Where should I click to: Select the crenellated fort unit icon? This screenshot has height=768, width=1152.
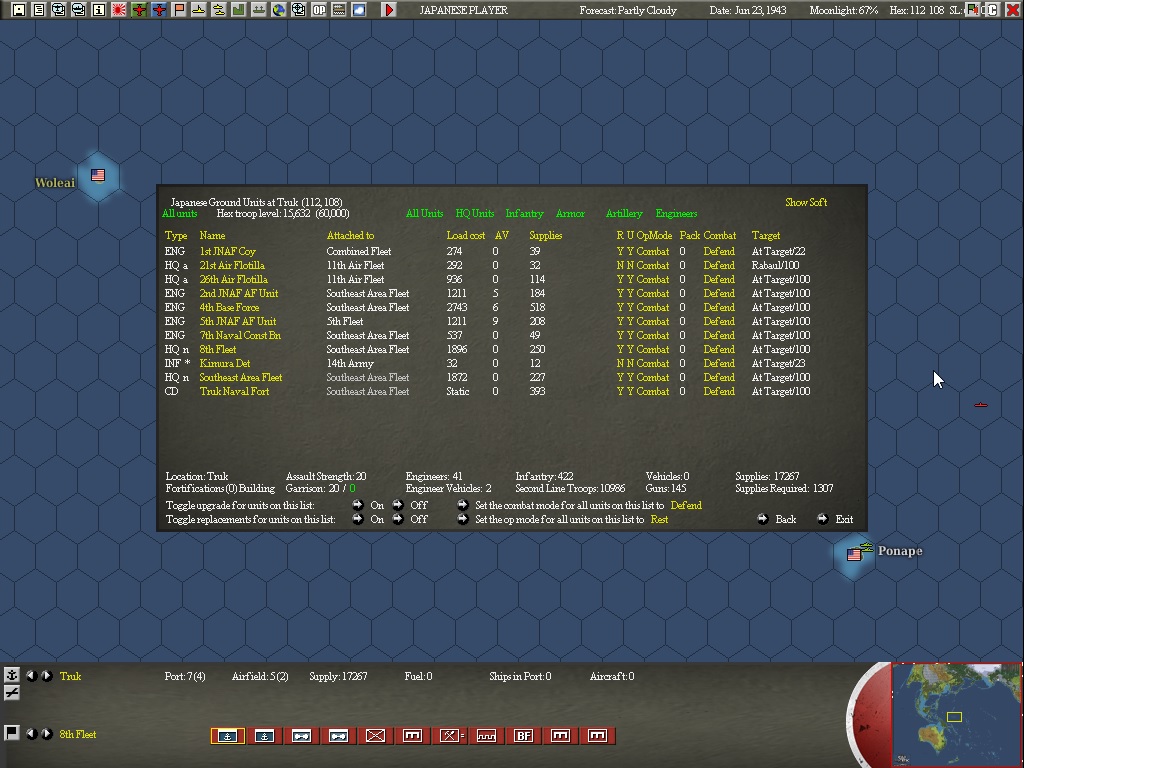(486, 736)
